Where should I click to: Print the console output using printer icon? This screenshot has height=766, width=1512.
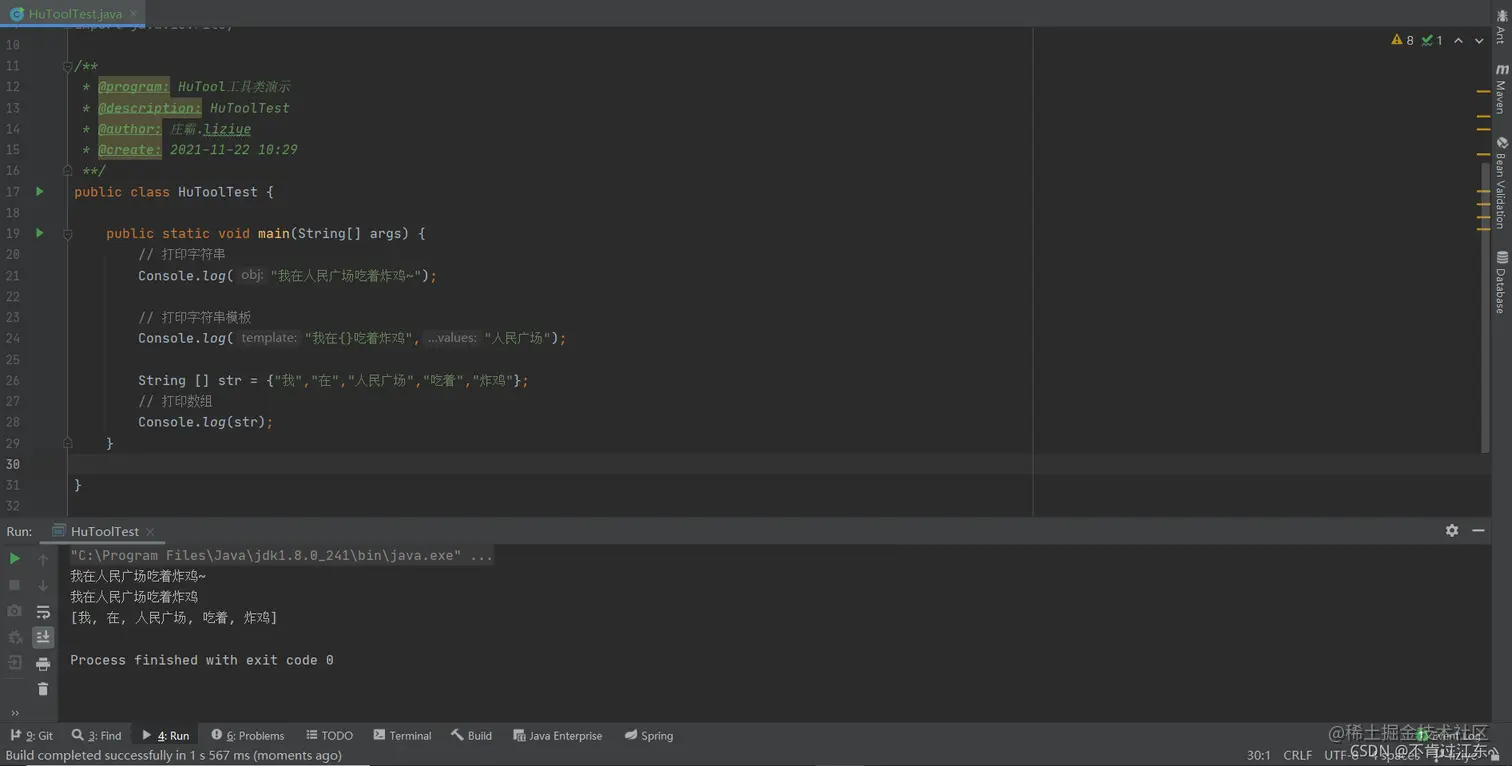tap(43, 663)
